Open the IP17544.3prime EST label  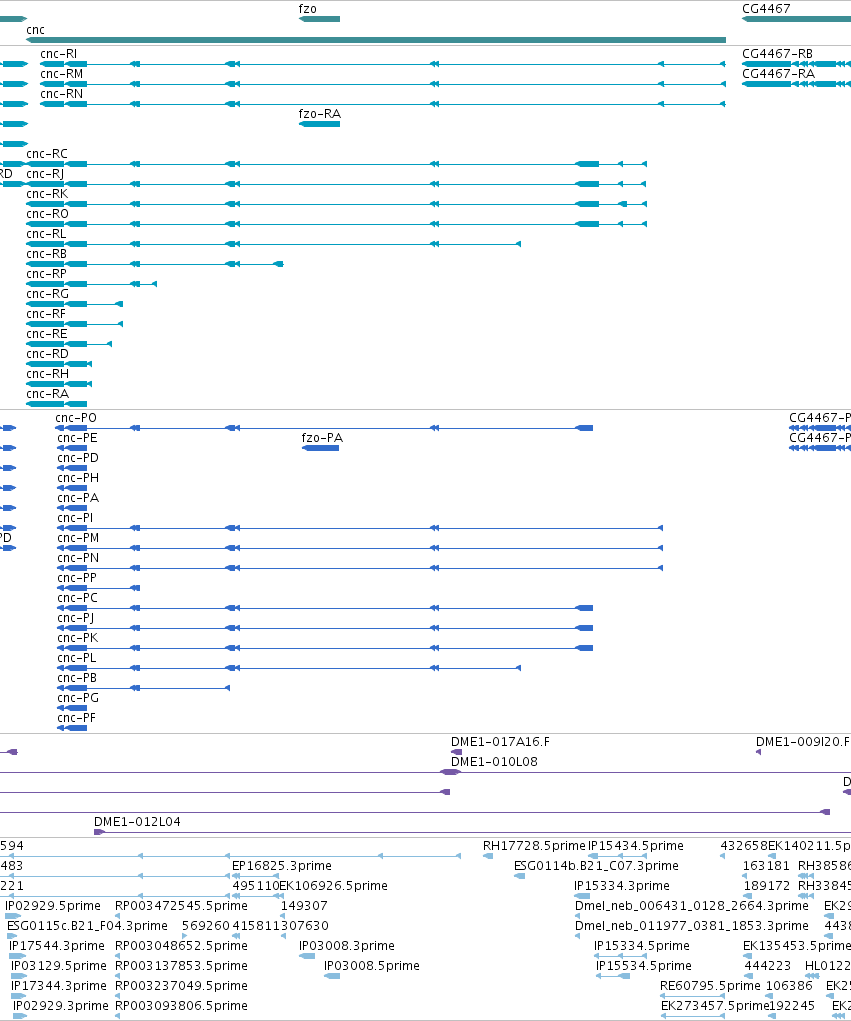click(57, 945)
